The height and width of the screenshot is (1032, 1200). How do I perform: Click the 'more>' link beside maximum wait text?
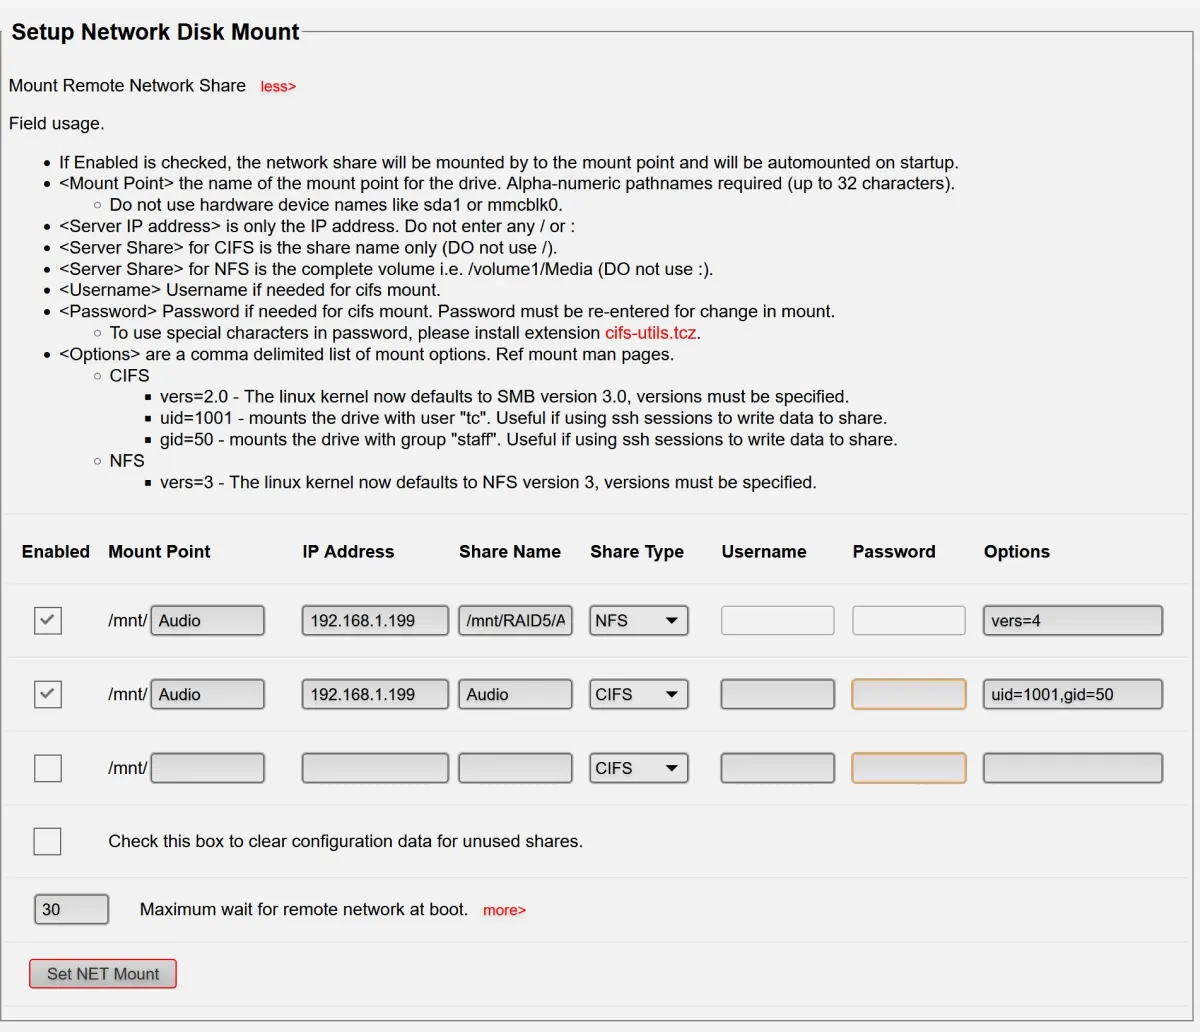pos(504,910)
